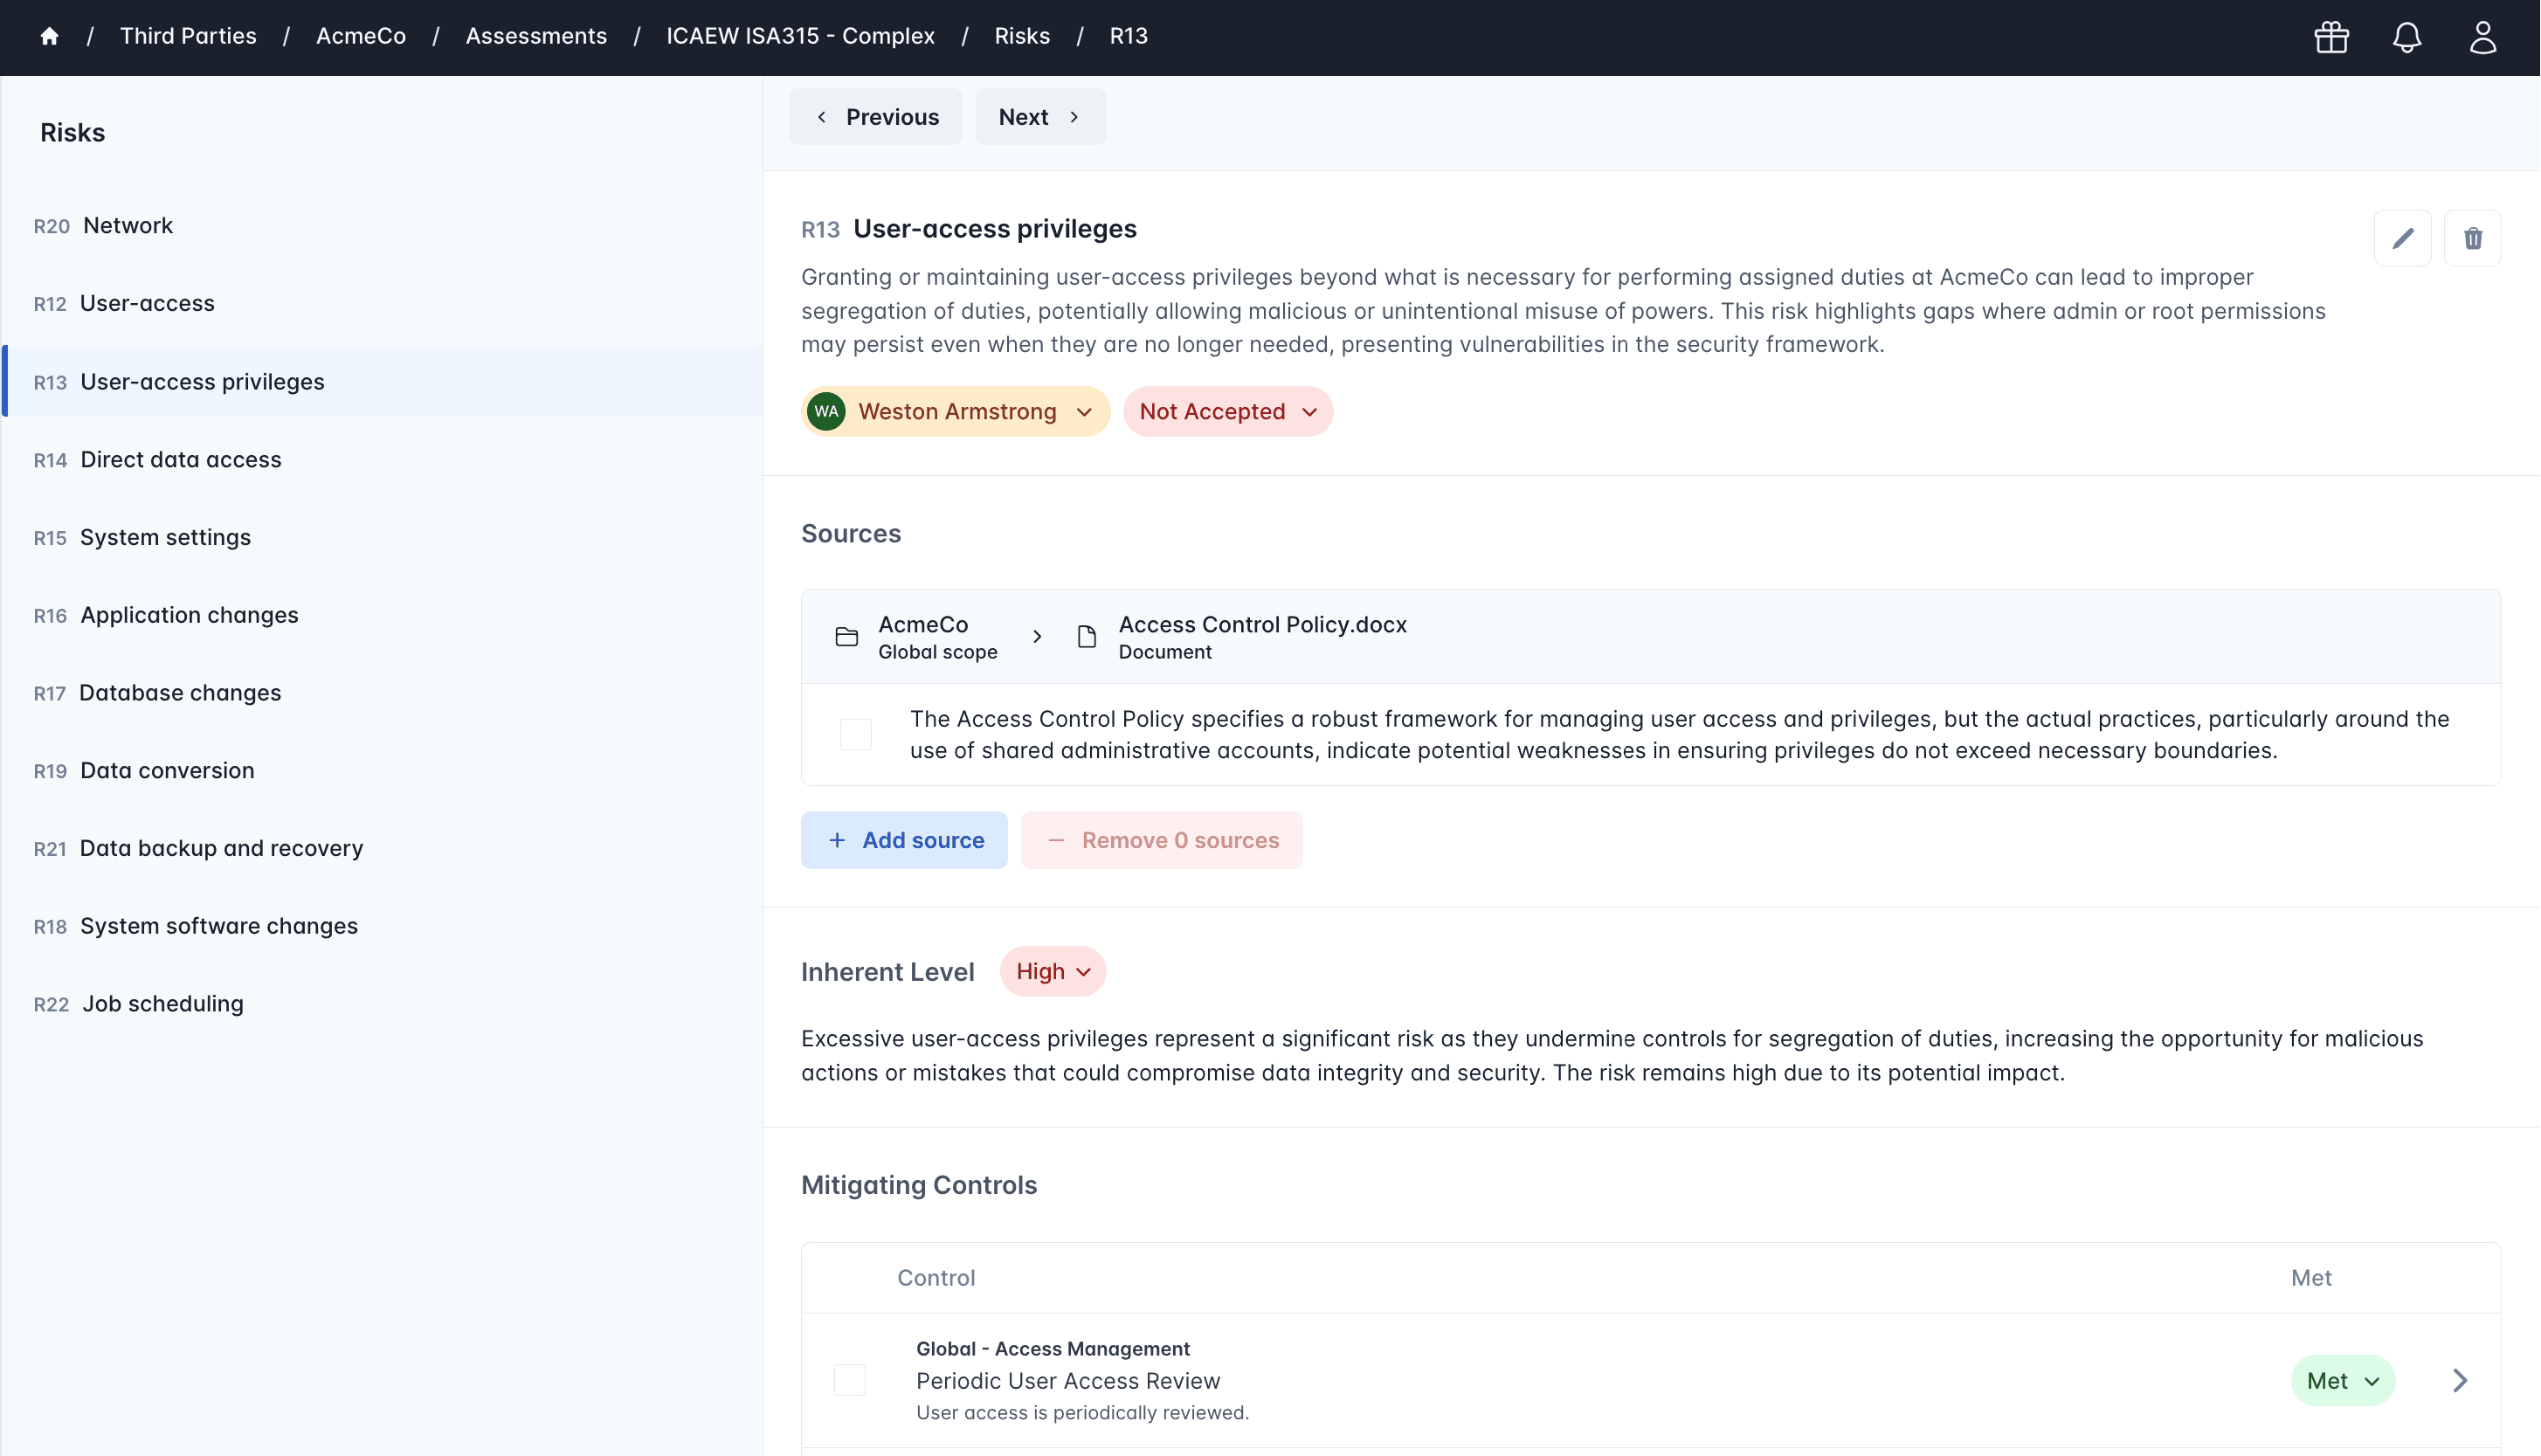
Task: Click the AcmeCo folder icon in Sources
Action: click(846, 637)
